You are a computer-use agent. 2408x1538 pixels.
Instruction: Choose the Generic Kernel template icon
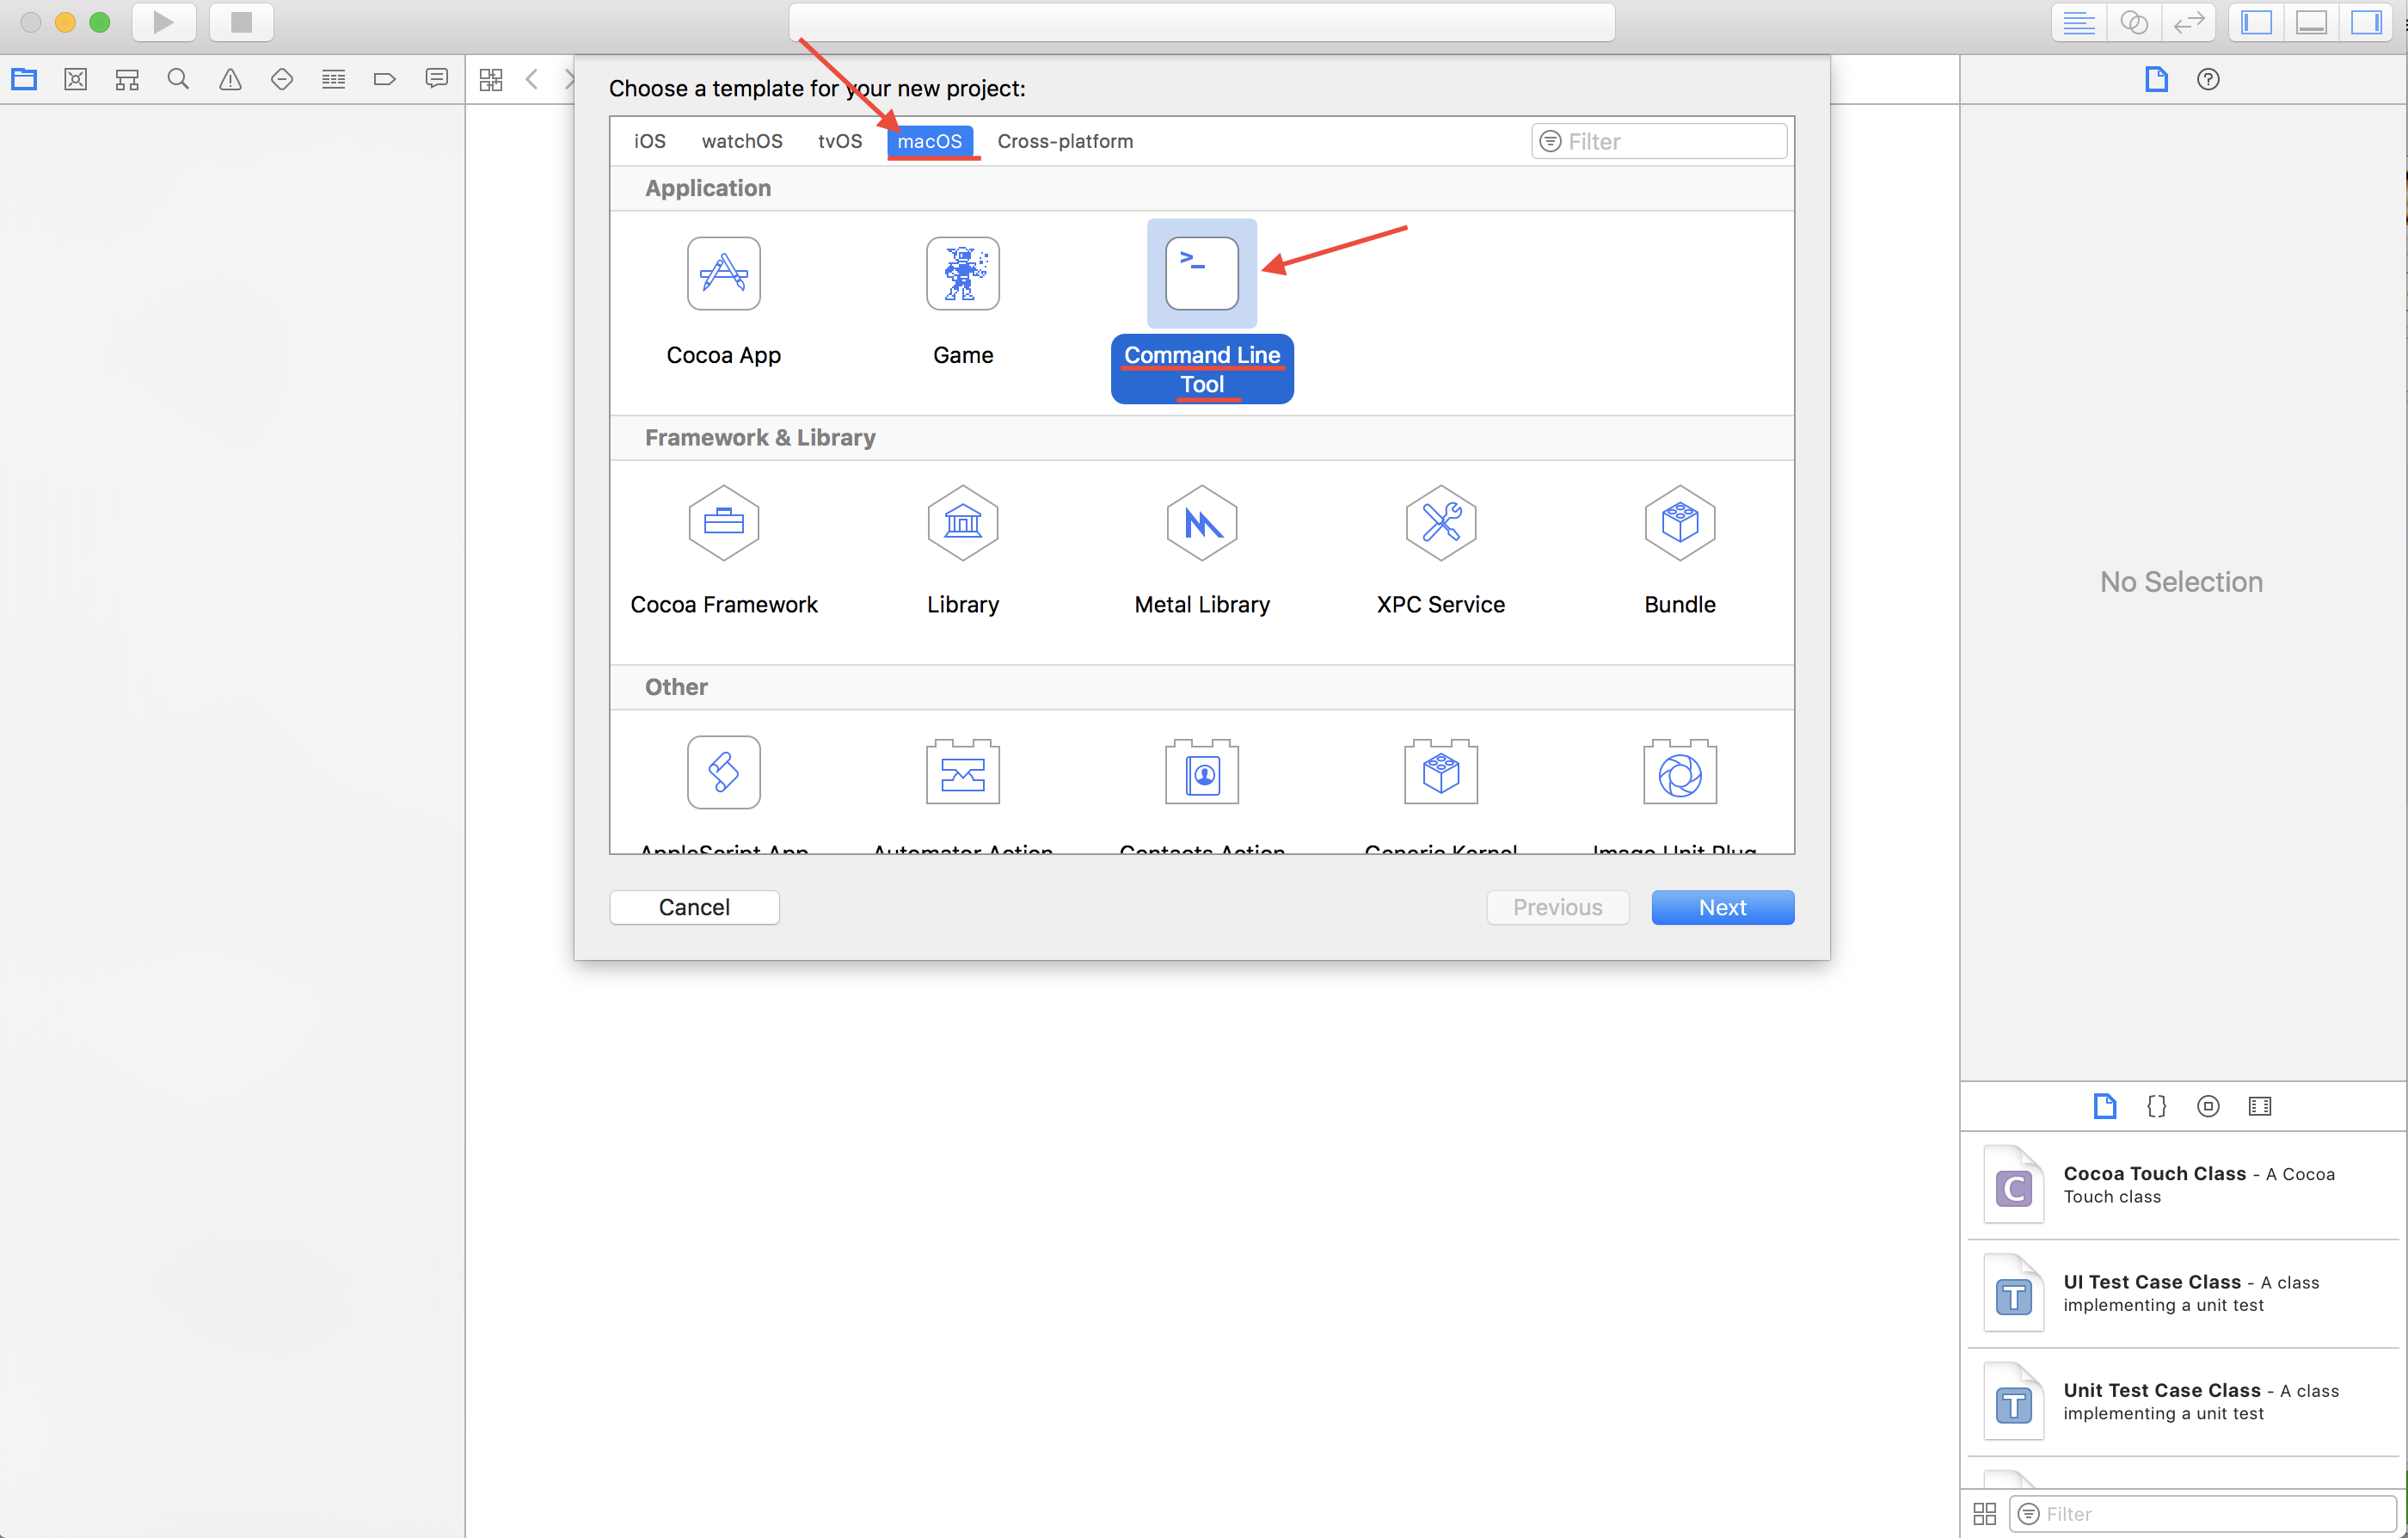point(1441,772)
